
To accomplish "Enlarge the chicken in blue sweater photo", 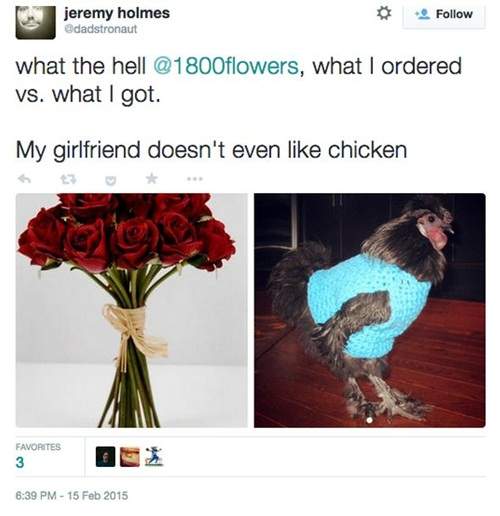I will pos(370,310).
